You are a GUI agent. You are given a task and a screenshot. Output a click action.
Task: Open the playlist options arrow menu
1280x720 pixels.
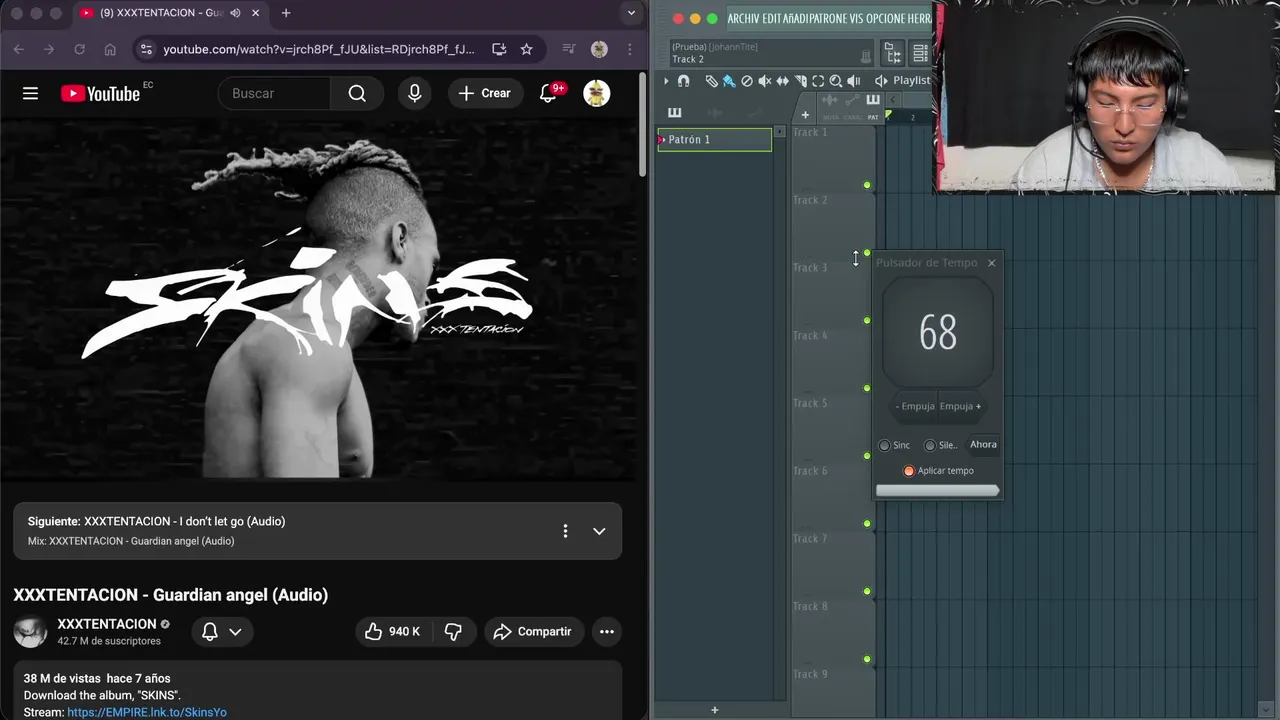(x=666, y=81)
